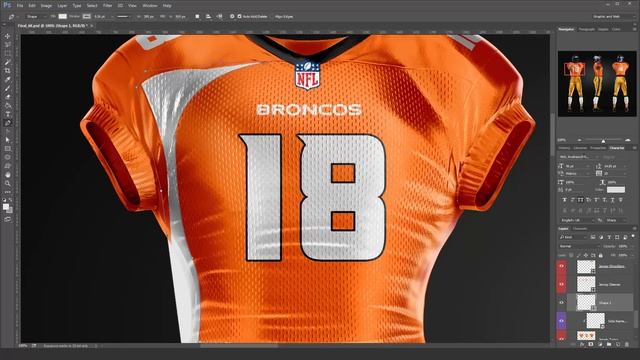Viewport: 640px width, 360px height.
Task: Open path alignment options icon
Action: point(208,17)
